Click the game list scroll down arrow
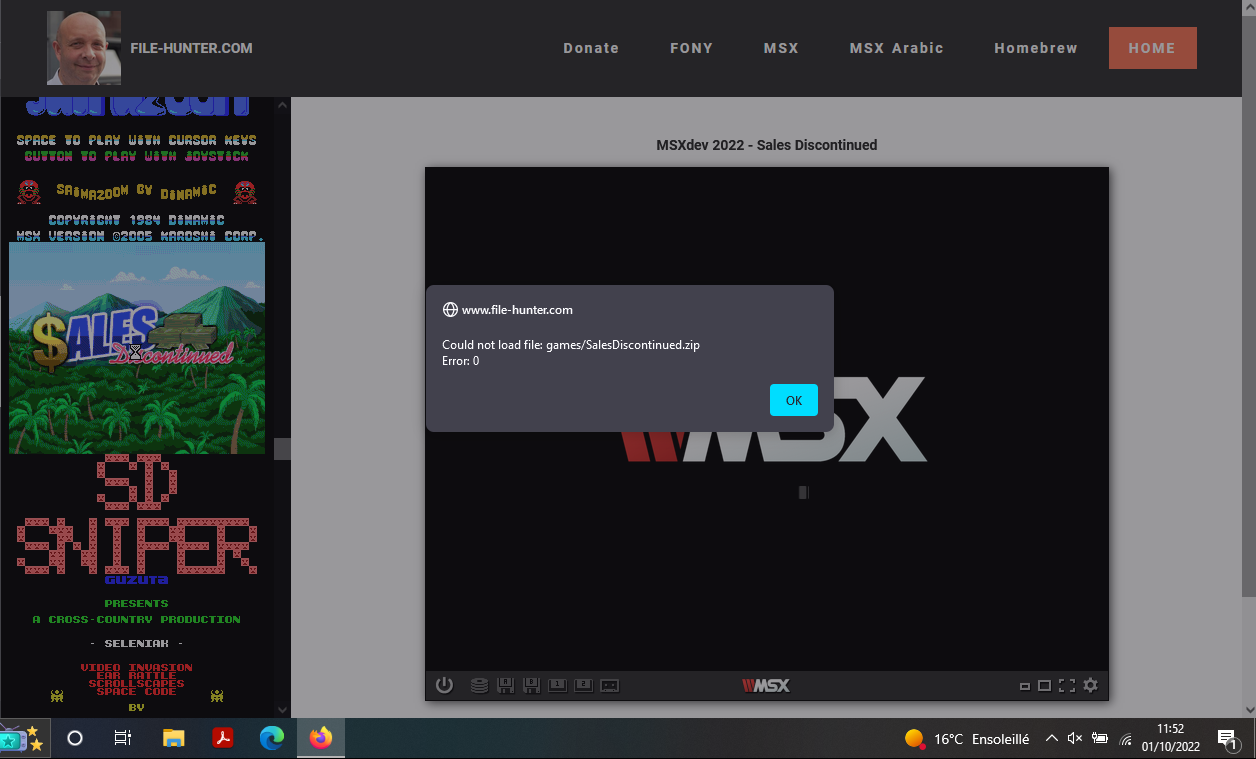The height and width of the screenshot is (759, 1256). [282, 709]
